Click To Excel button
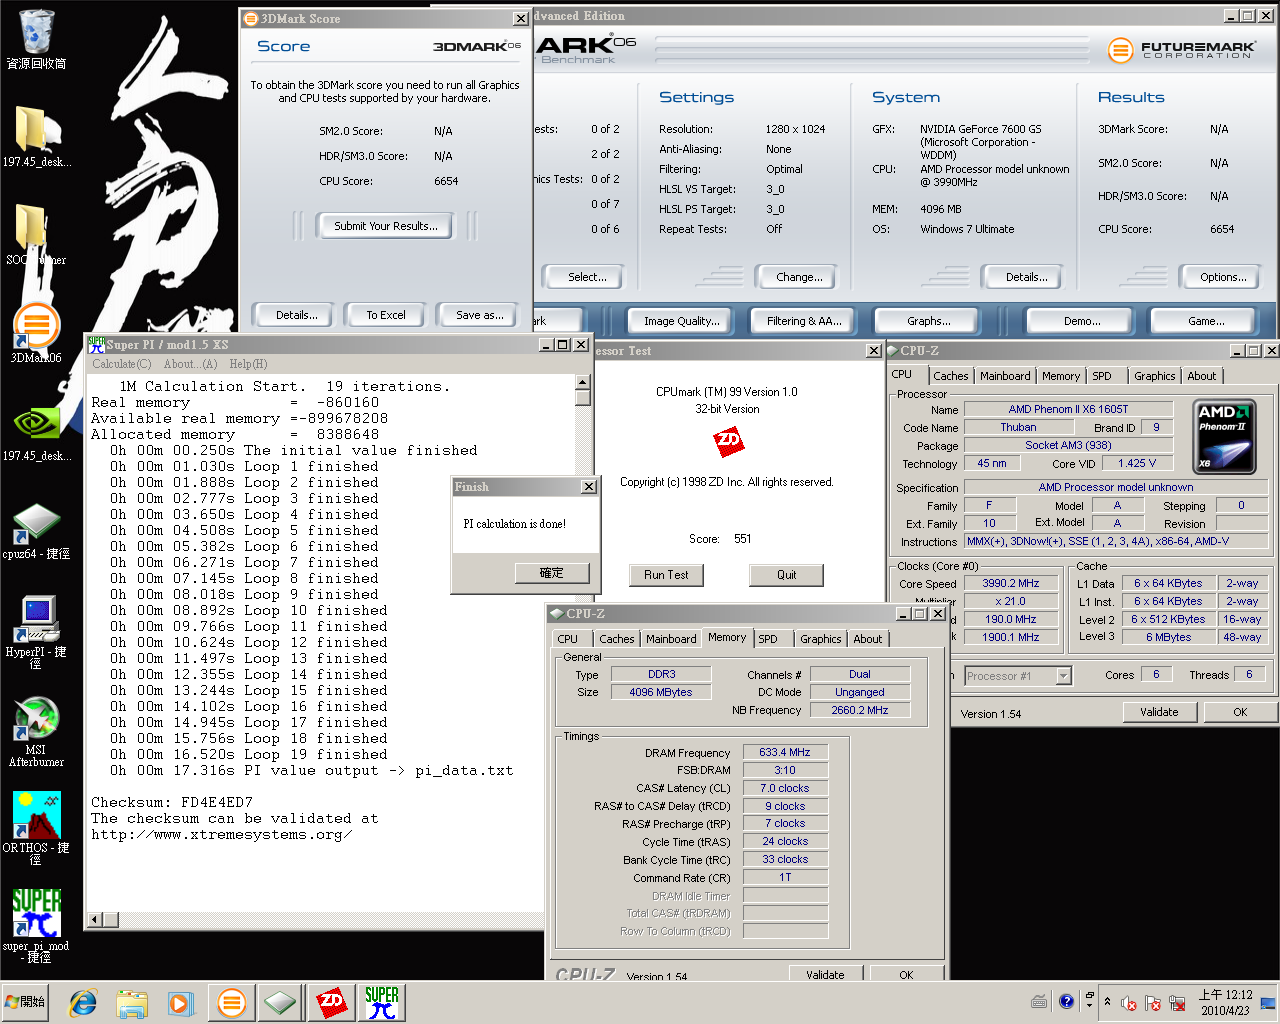Screen dimensions: 1280x1024 click(x=385, y=315)
